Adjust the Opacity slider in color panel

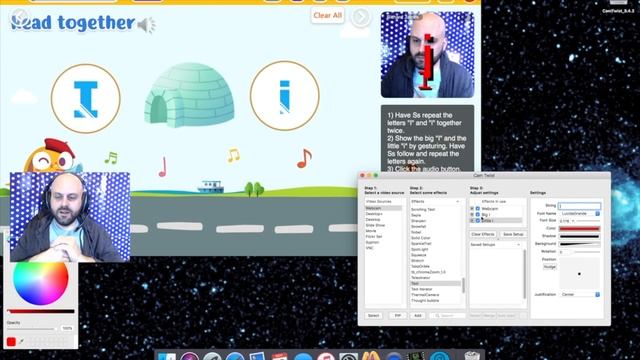point(32,329)
